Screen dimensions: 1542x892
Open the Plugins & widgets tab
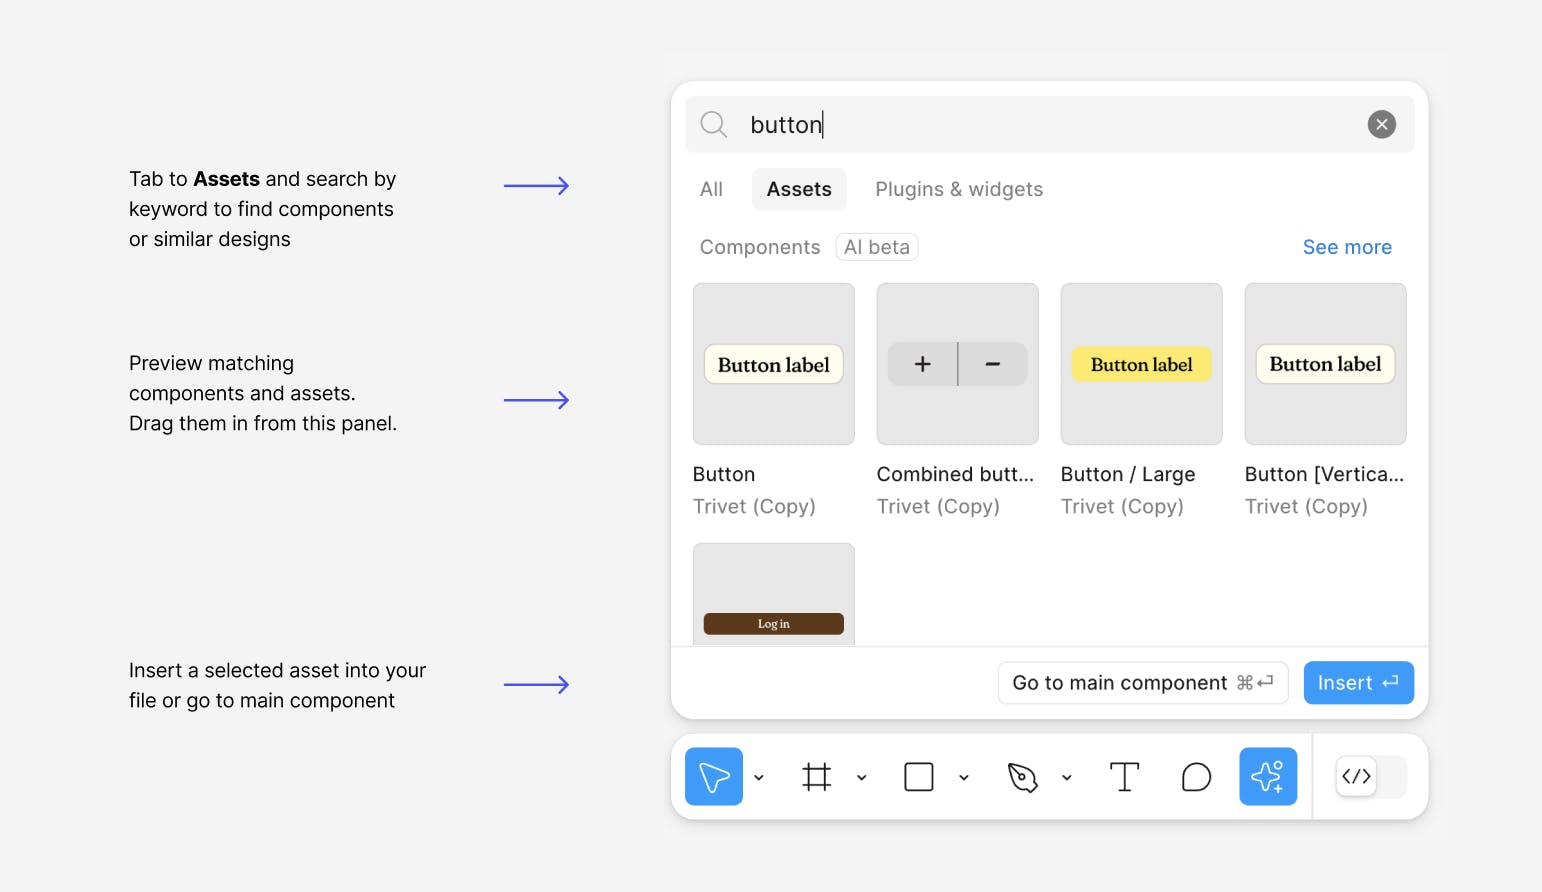coord(959,189)
